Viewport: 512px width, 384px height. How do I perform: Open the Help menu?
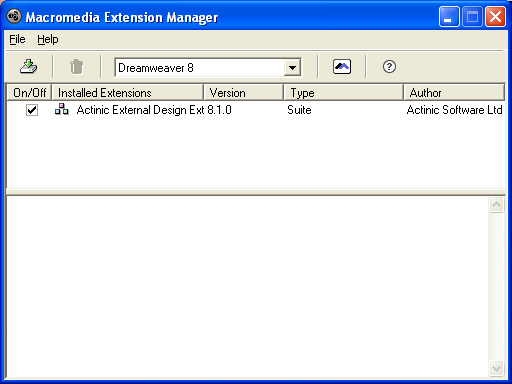tap(48, 39)
